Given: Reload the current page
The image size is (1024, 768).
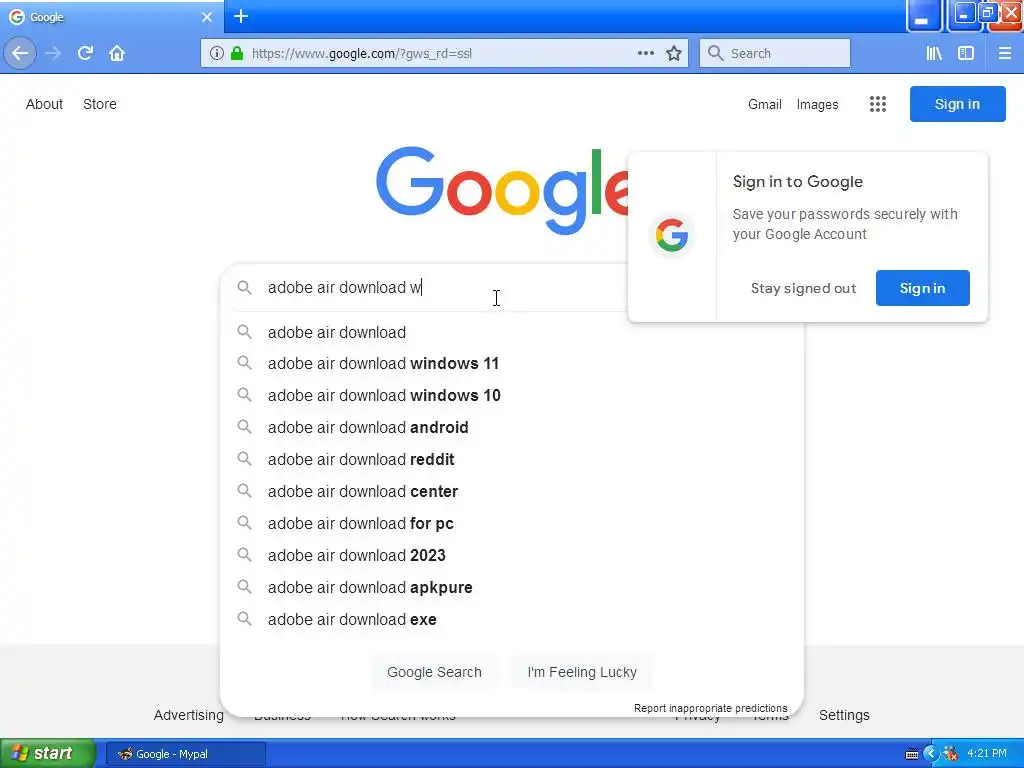Looking at the screenshot, I should pyautogui.click(x=85, y=54).
